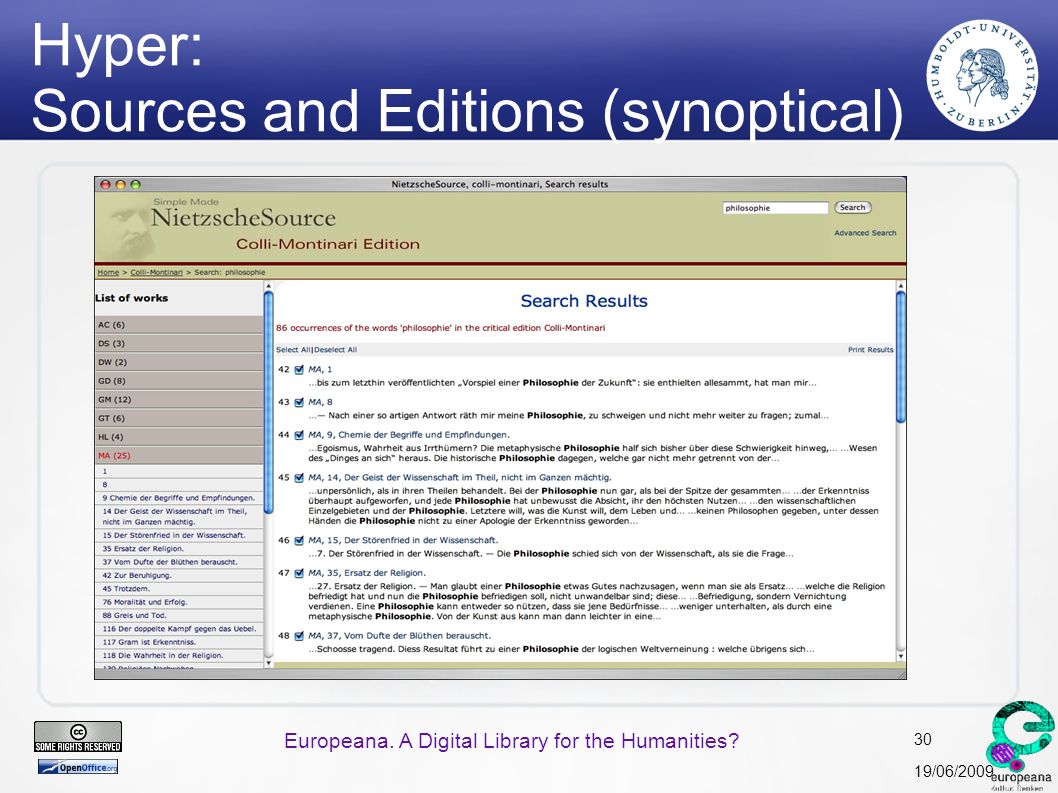Viewport: 1058px width, 793px height.
Task: Click the Search button
Action: [x=853, y=208]
